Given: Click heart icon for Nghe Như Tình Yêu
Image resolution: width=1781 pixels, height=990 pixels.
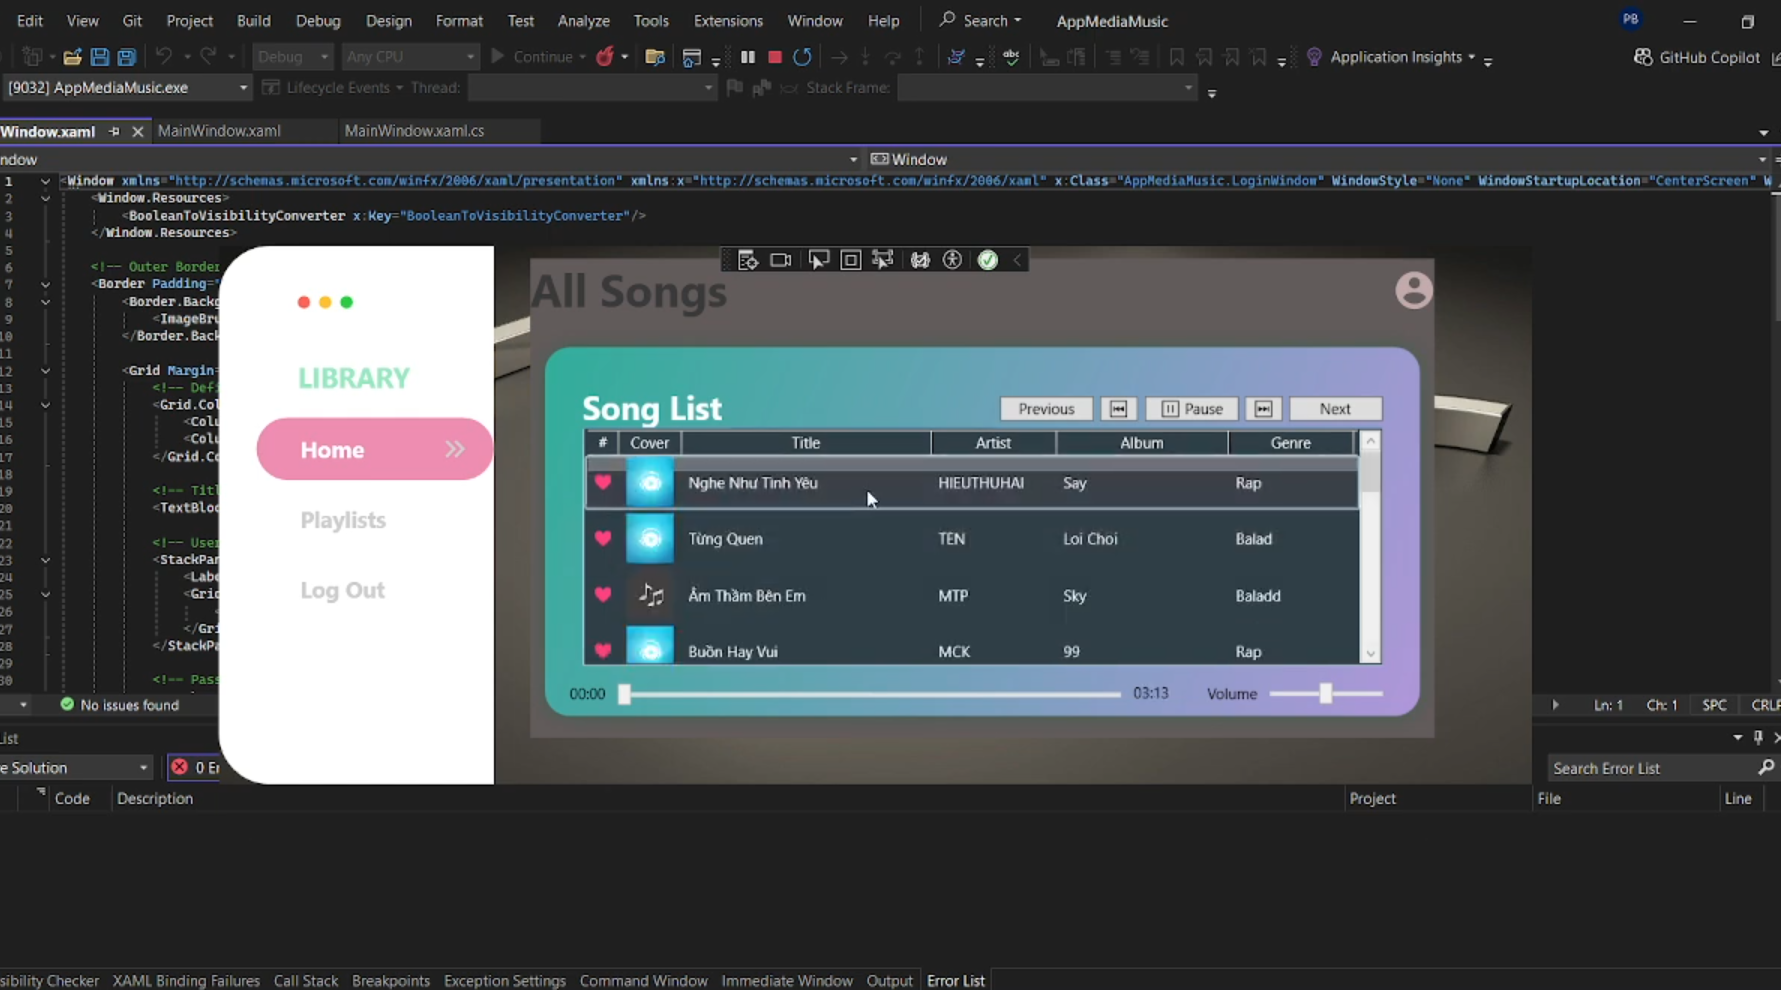Looking at the screenshot, I should tap(603, 482).
